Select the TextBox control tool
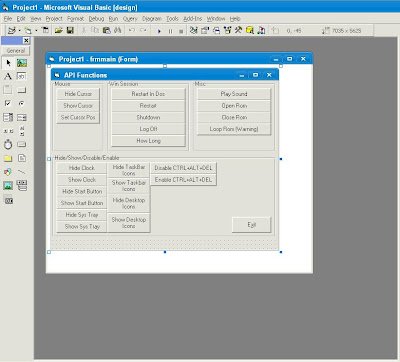 coord(22,76)
